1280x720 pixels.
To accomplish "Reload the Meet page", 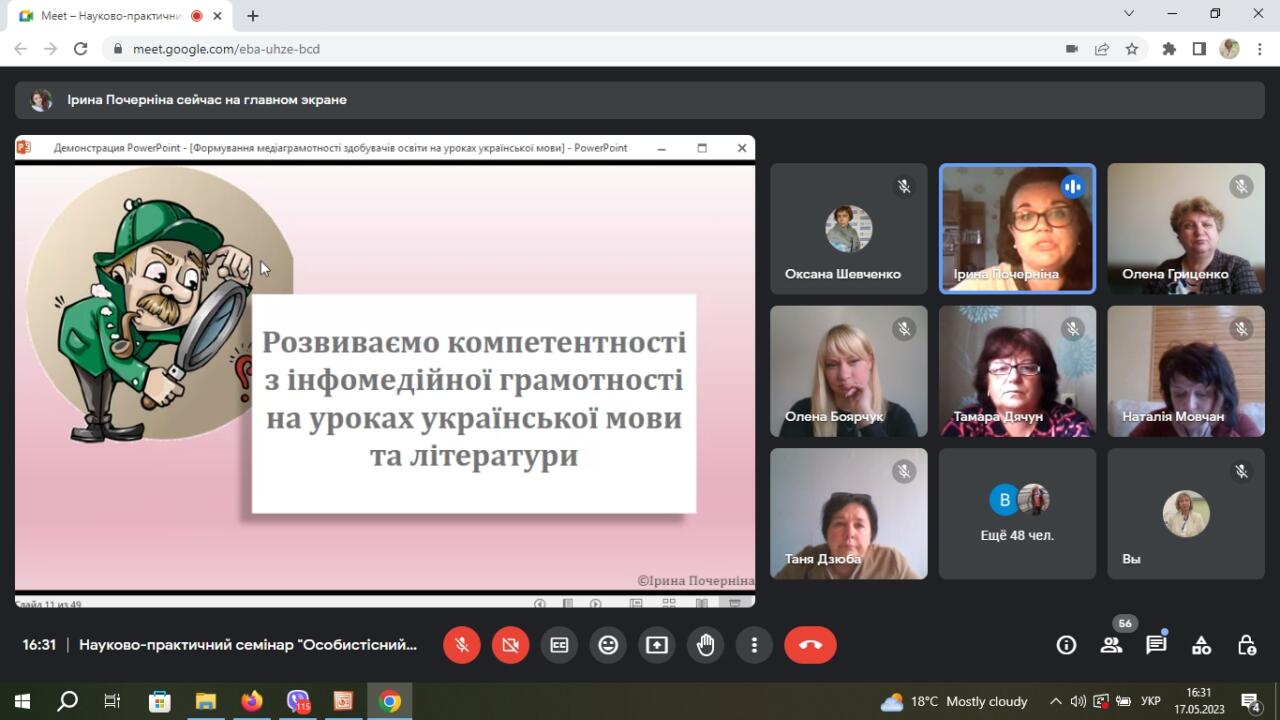I will (82, 48).
